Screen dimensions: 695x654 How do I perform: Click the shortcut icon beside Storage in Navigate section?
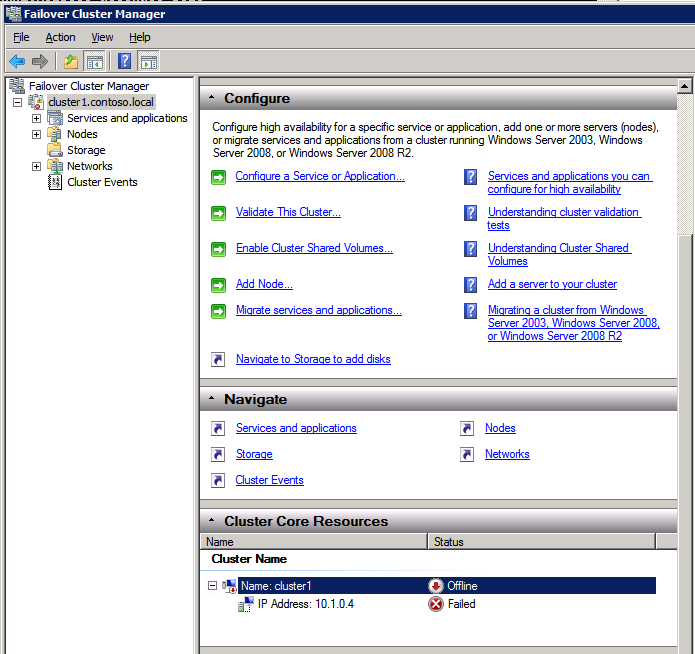tap(218, 454)
